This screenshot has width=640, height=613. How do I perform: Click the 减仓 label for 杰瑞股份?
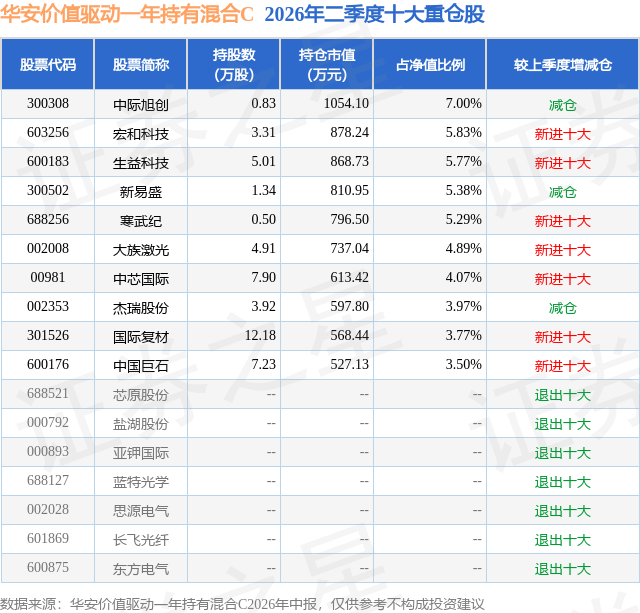(562, 308)
